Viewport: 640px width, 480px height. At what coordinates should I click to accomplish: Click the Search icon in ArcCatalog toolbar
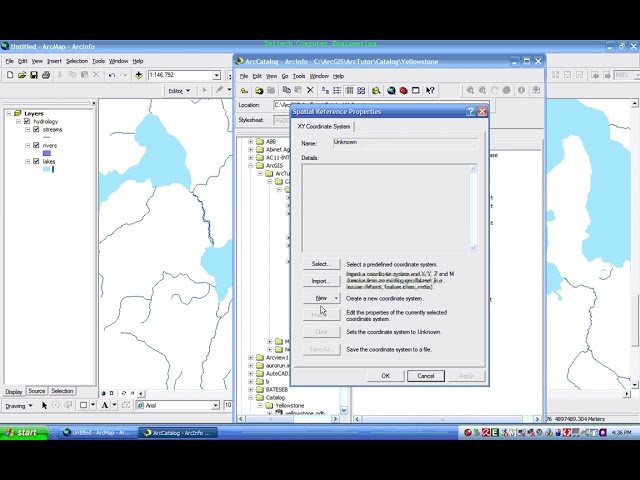pyautogui.click(x=376, y=91)
